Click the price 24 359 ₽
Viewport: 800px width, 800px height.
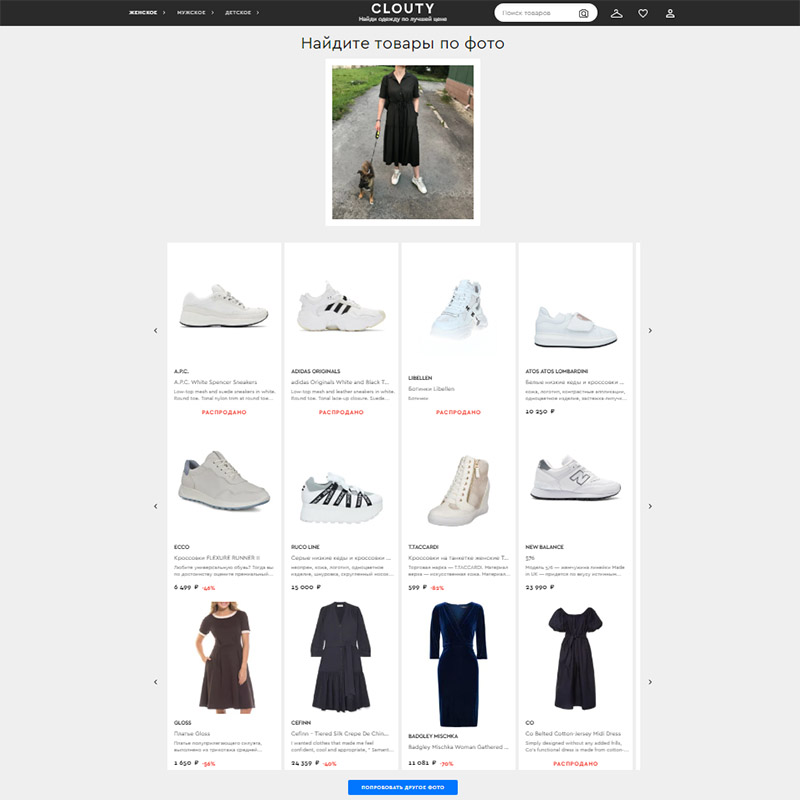[x=305, y=763]
